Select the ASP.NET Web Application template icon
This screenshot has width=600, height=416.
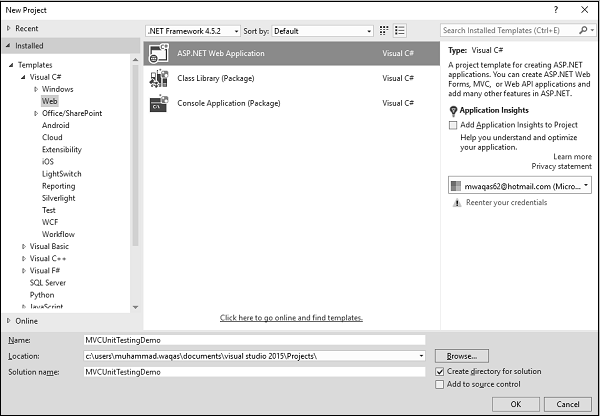tap(159, 53)
